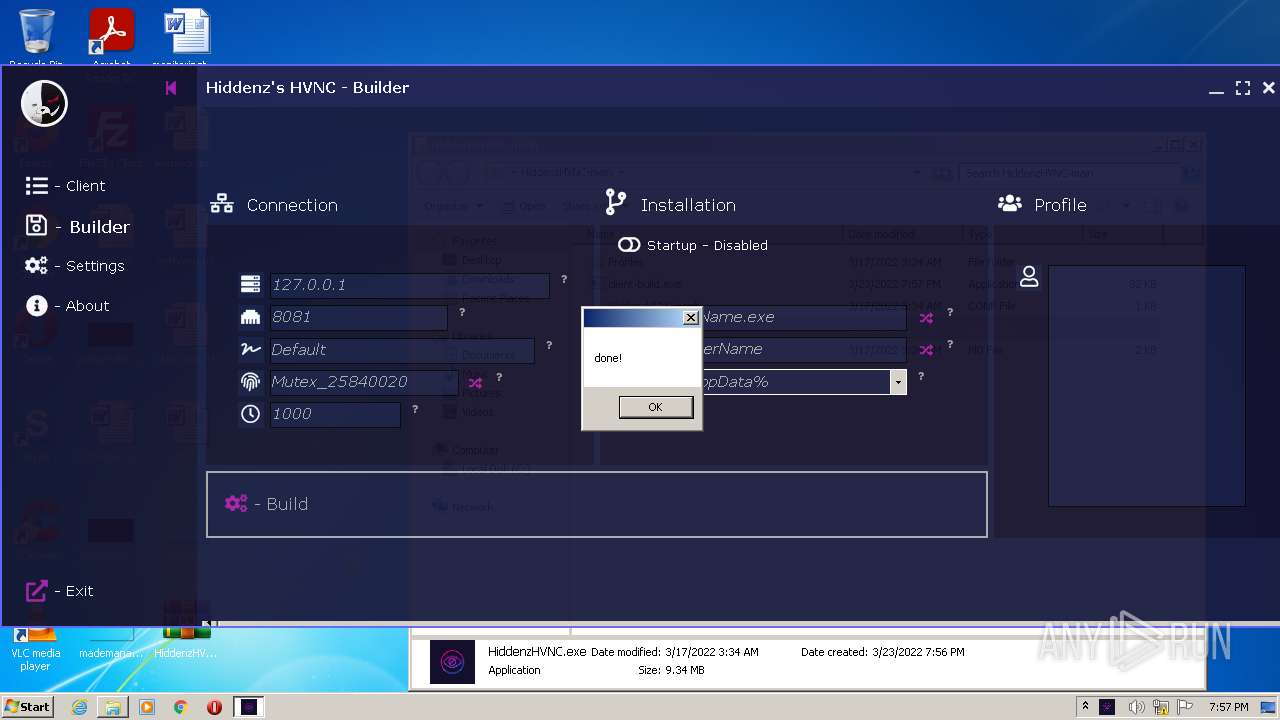Click the Profile users icon
This screenshot has width=1280, height=720.
pos(1010,204)
